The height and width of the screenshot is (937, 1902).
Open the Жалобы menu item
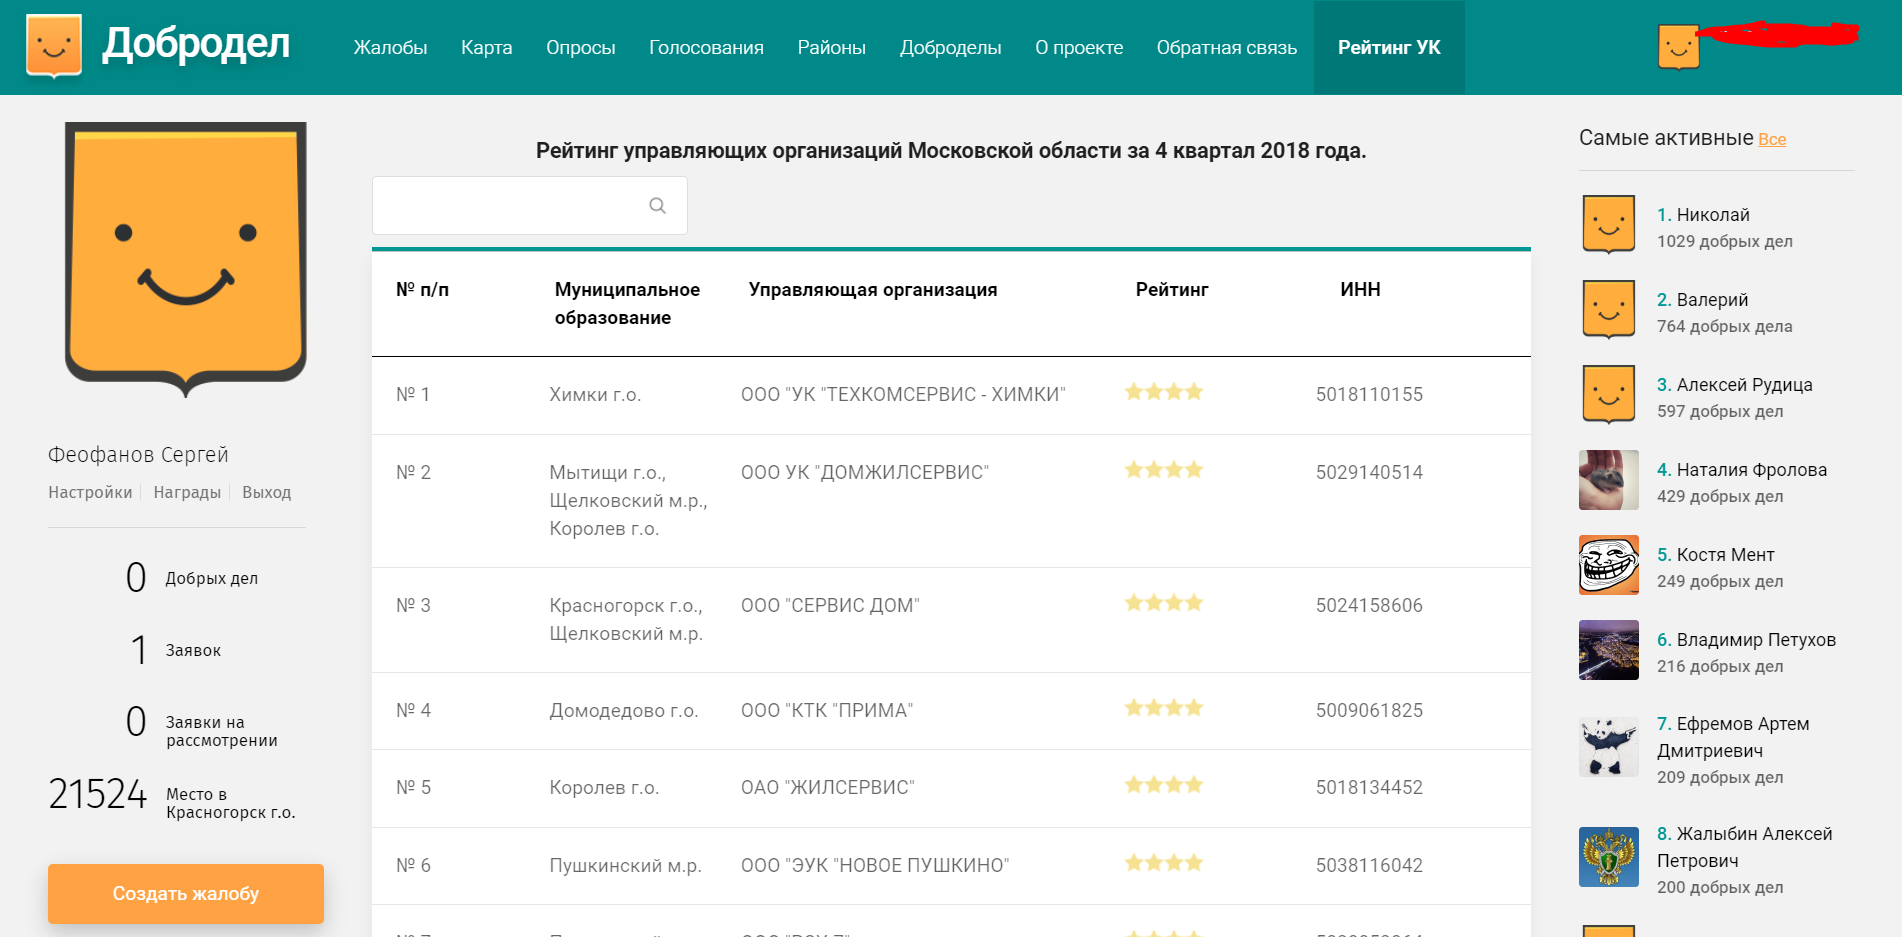(390, 48)
